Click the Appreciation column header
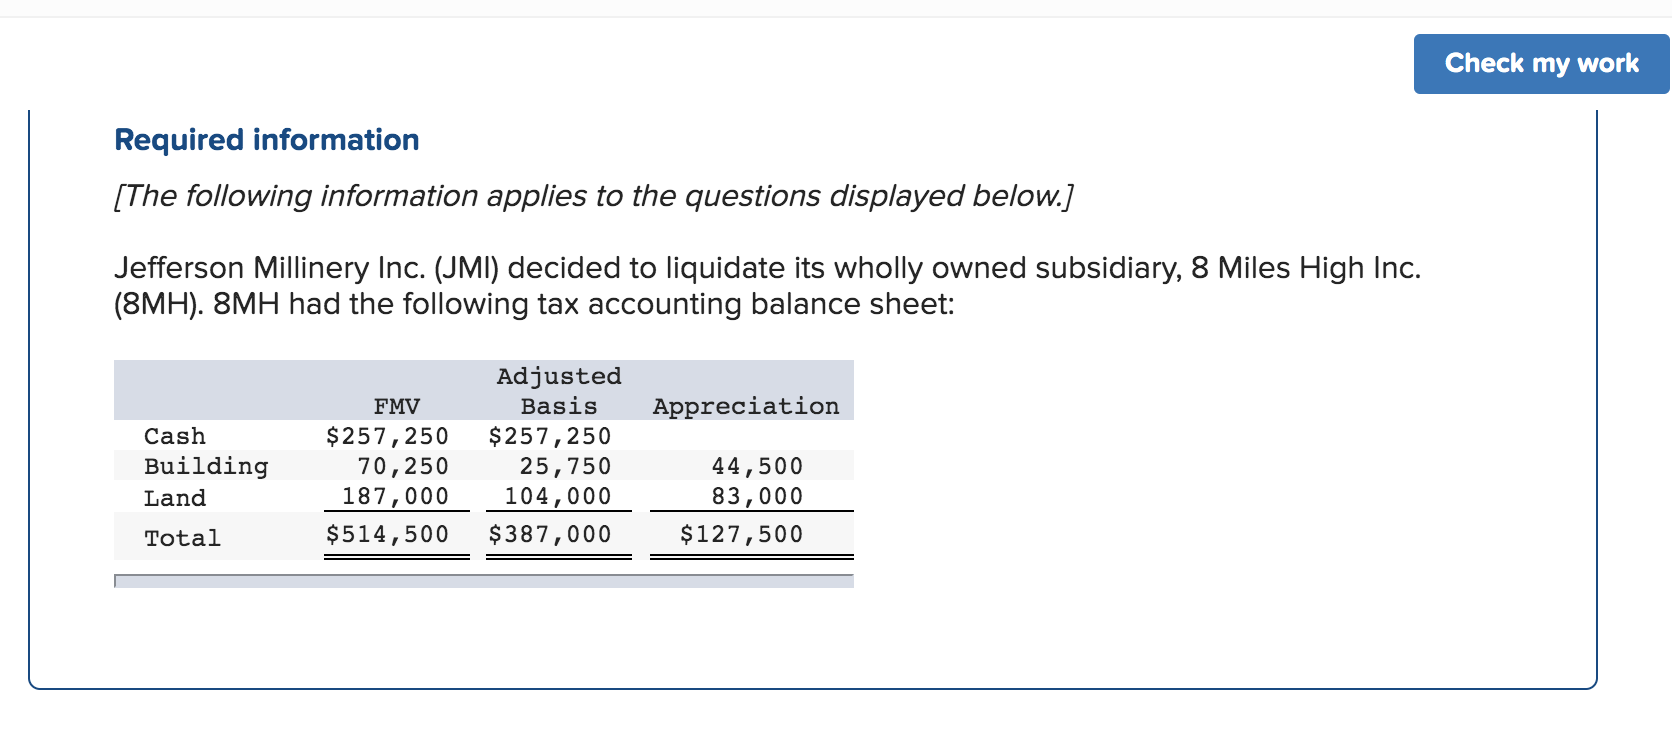Viewport: 1672px width, 730px height. [x=745, y=406]
